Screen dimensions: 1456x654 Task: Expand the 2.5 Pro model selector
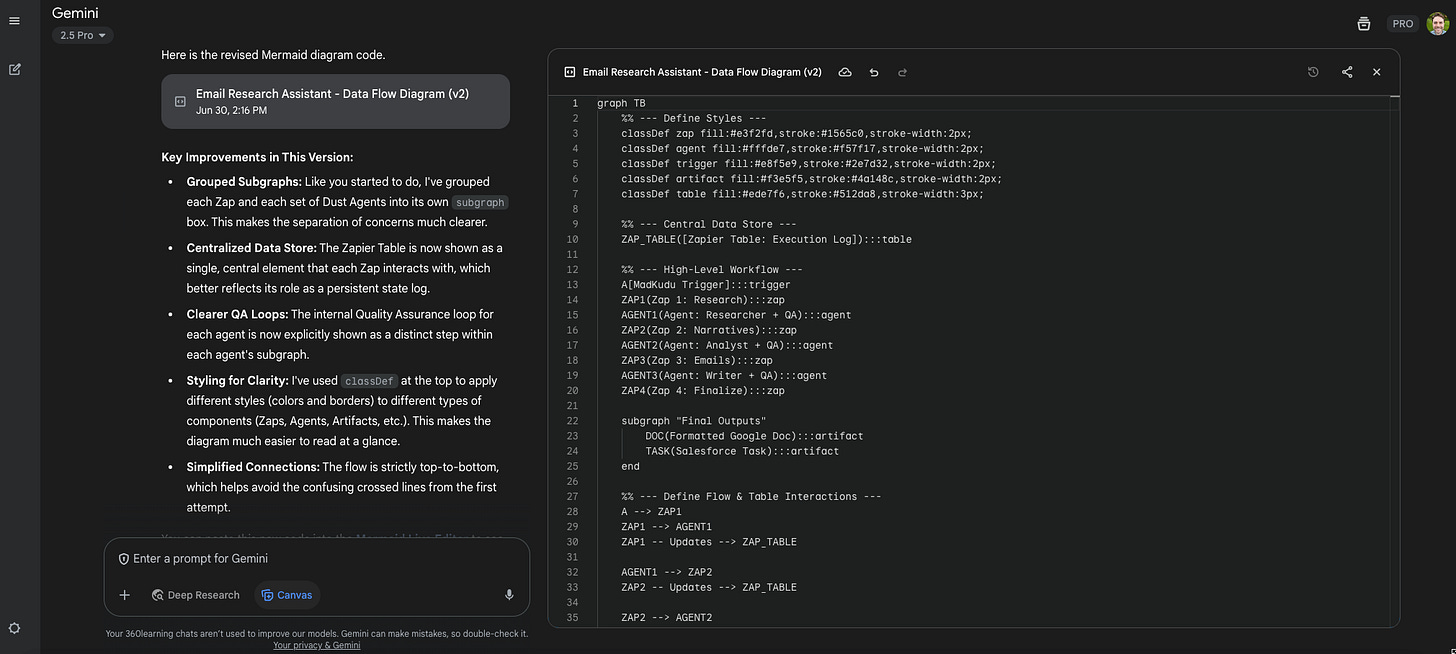click(83, 35)
